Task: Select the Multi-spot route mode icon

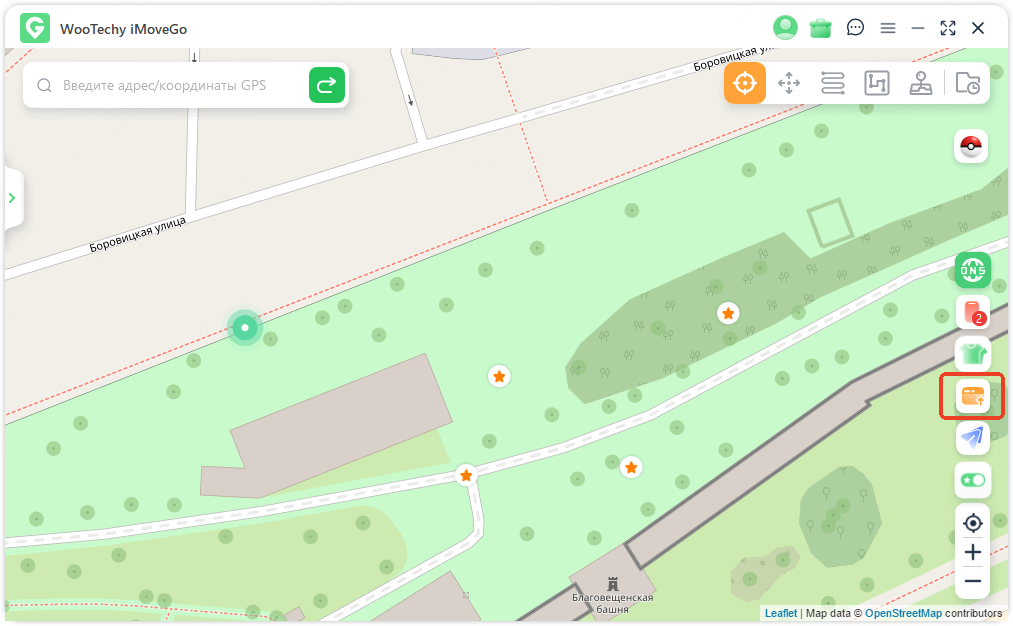Action: [877, 83]
